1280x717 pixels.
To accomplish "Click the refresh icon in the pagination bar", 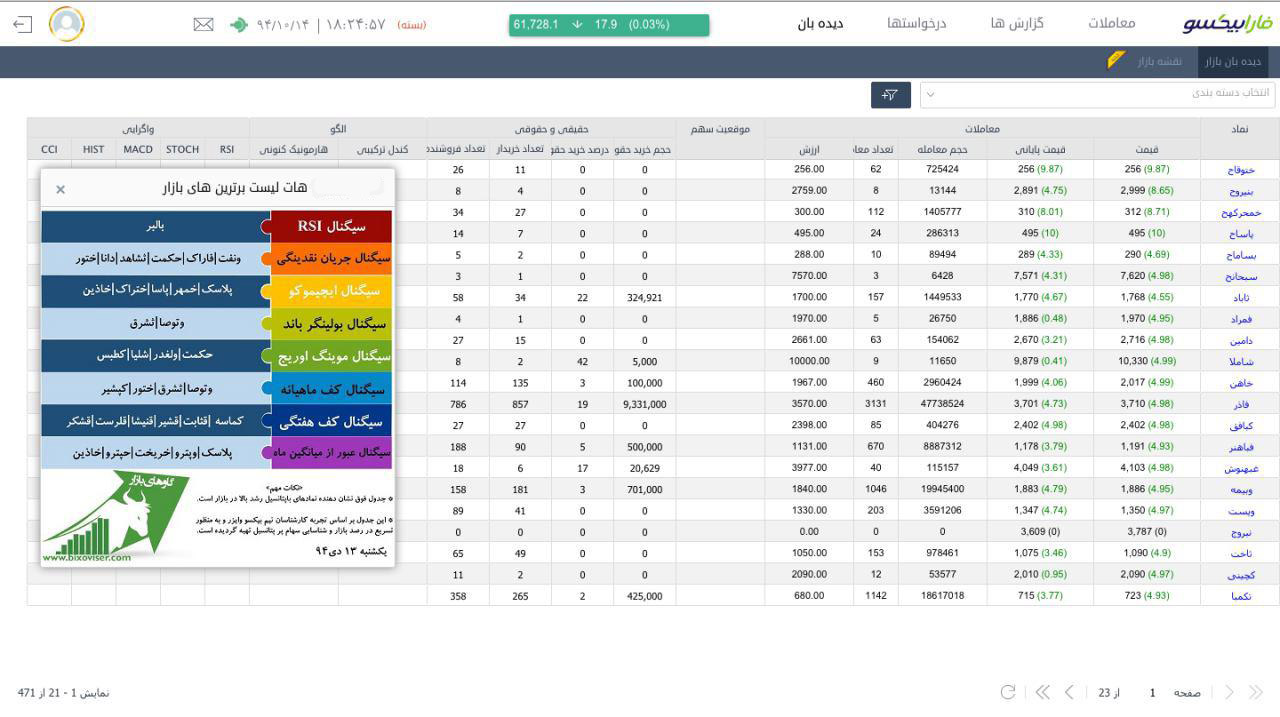I will [x=1008, y=692].
